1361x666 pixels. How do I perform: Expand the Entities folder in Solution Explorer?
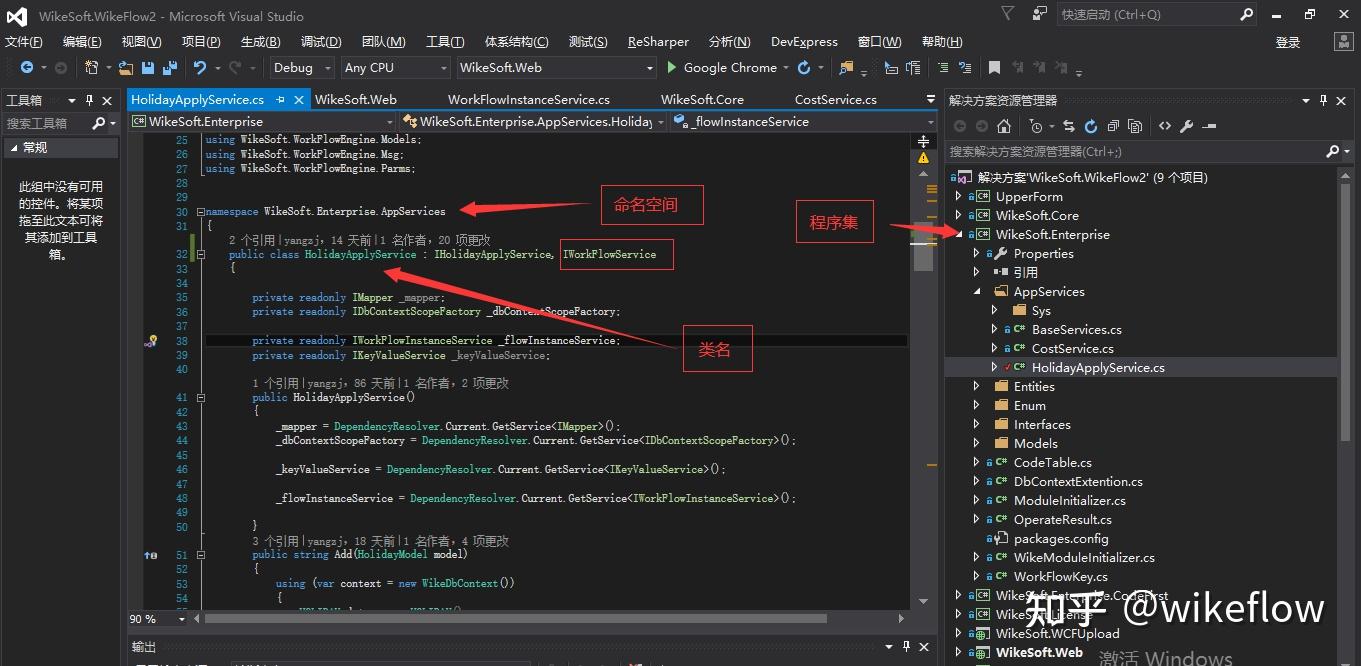[x=977, y=385]
